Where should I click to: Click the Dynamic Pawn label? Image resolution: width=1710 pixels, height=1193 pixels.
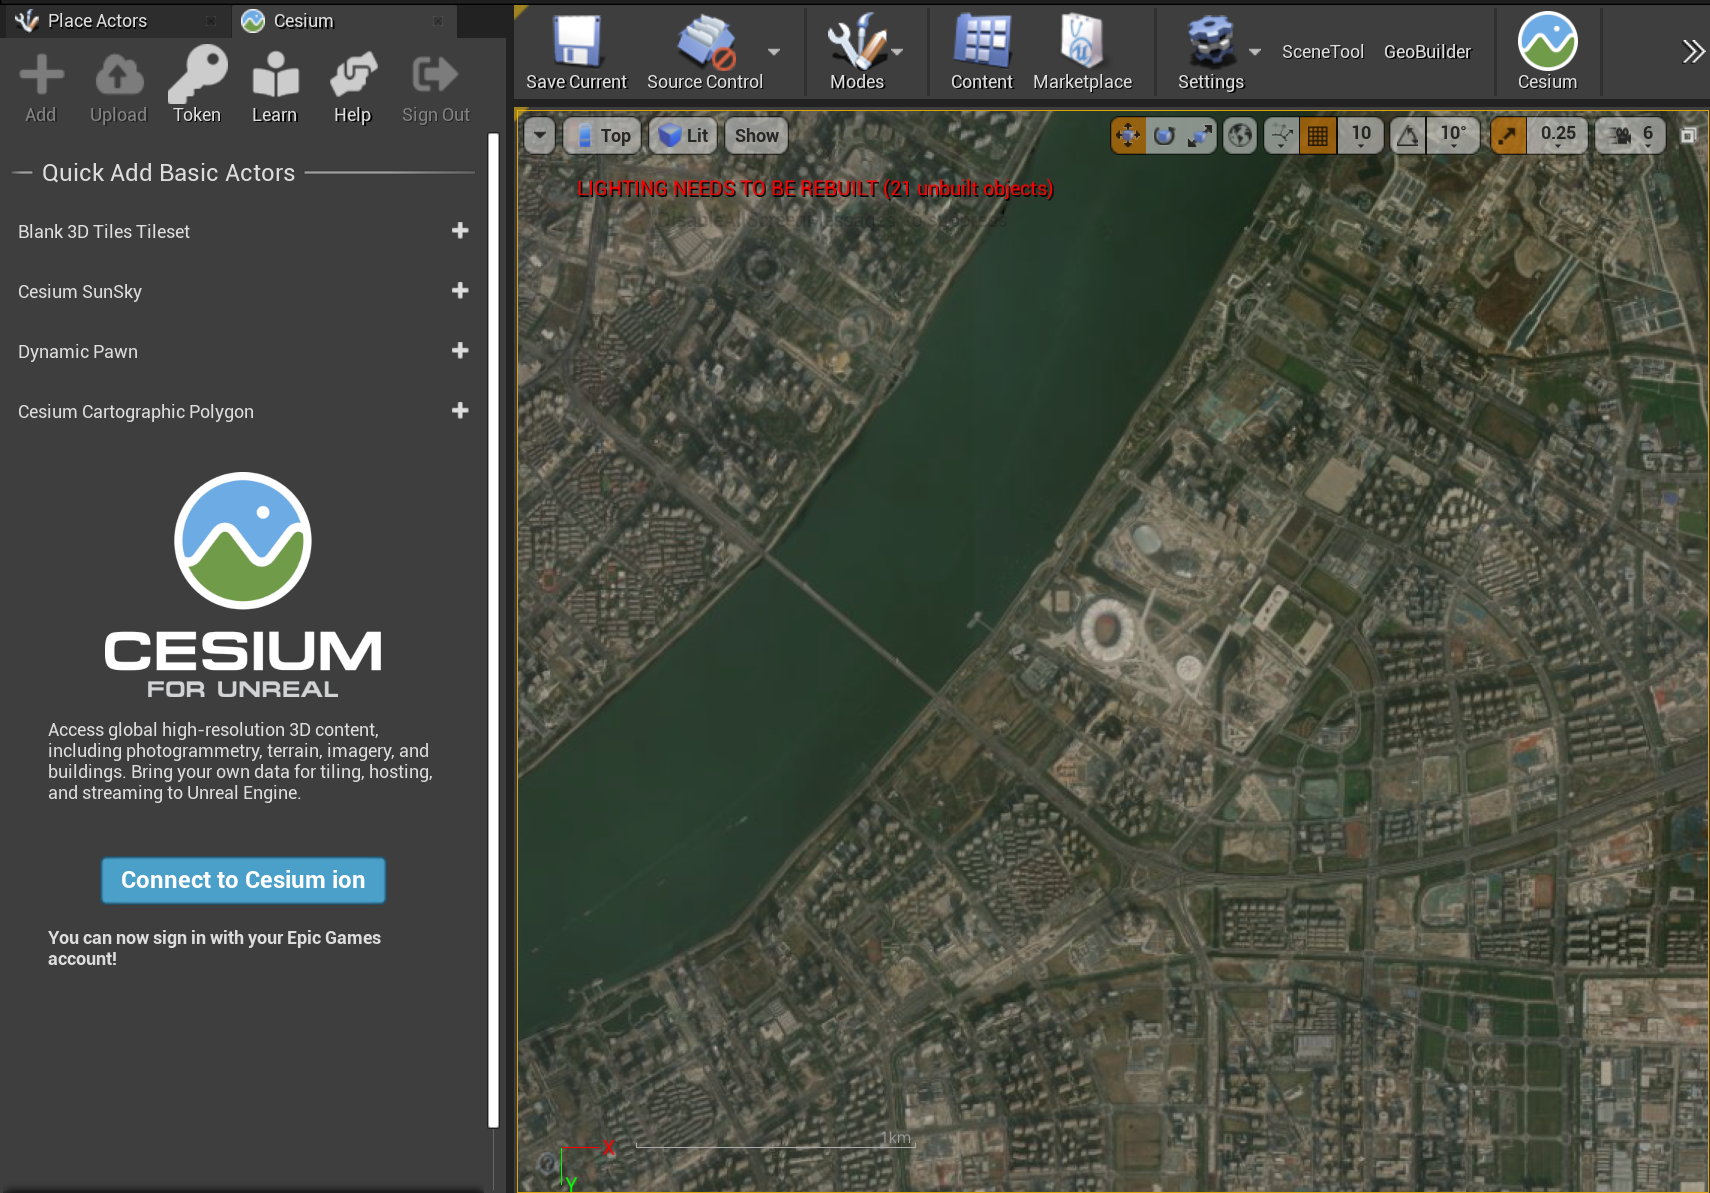click(78, 352)
